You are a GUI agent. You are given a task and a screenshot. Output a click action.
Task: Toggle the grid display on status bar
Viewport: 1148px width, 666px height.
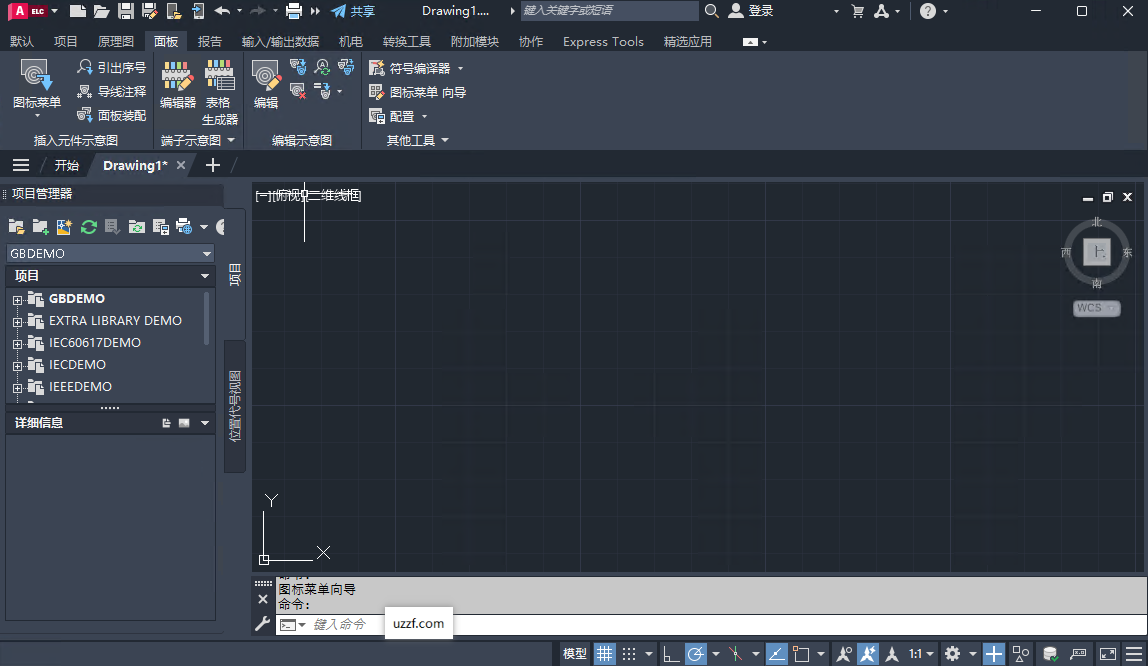(x=605, y=652)
